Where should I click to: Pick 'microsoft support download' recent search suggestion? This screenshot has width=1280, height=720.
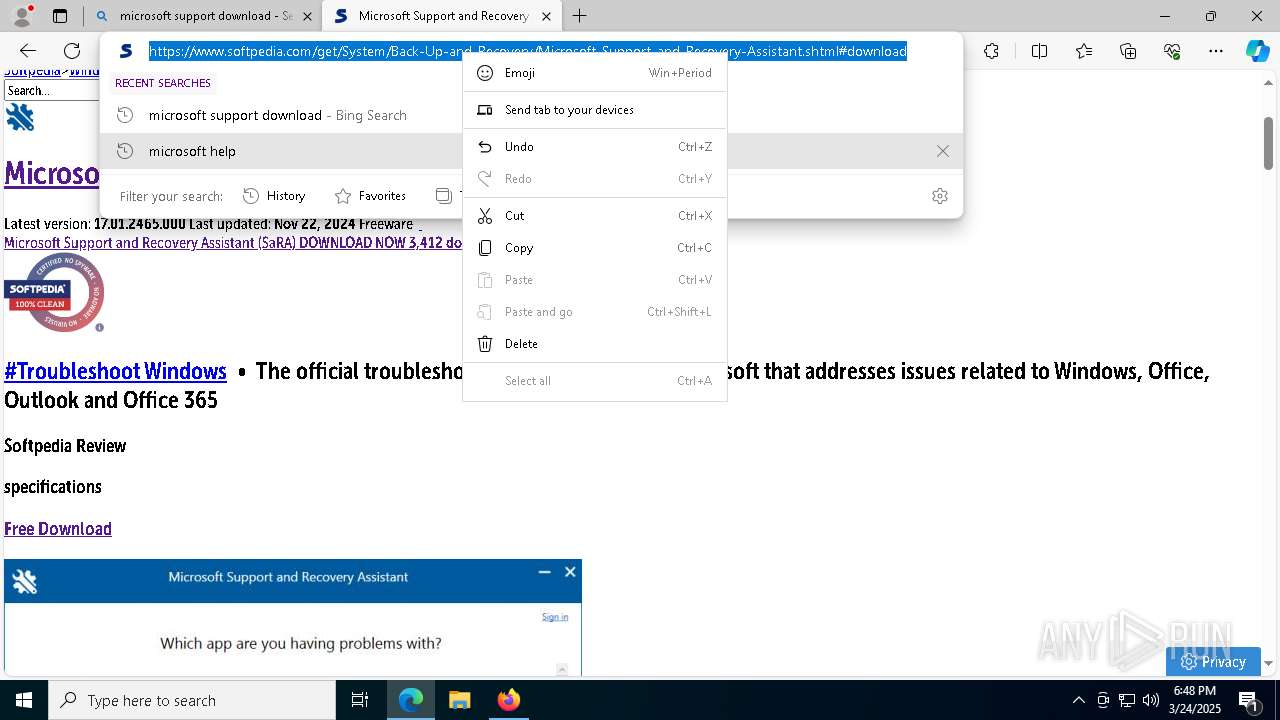point(281,115)
